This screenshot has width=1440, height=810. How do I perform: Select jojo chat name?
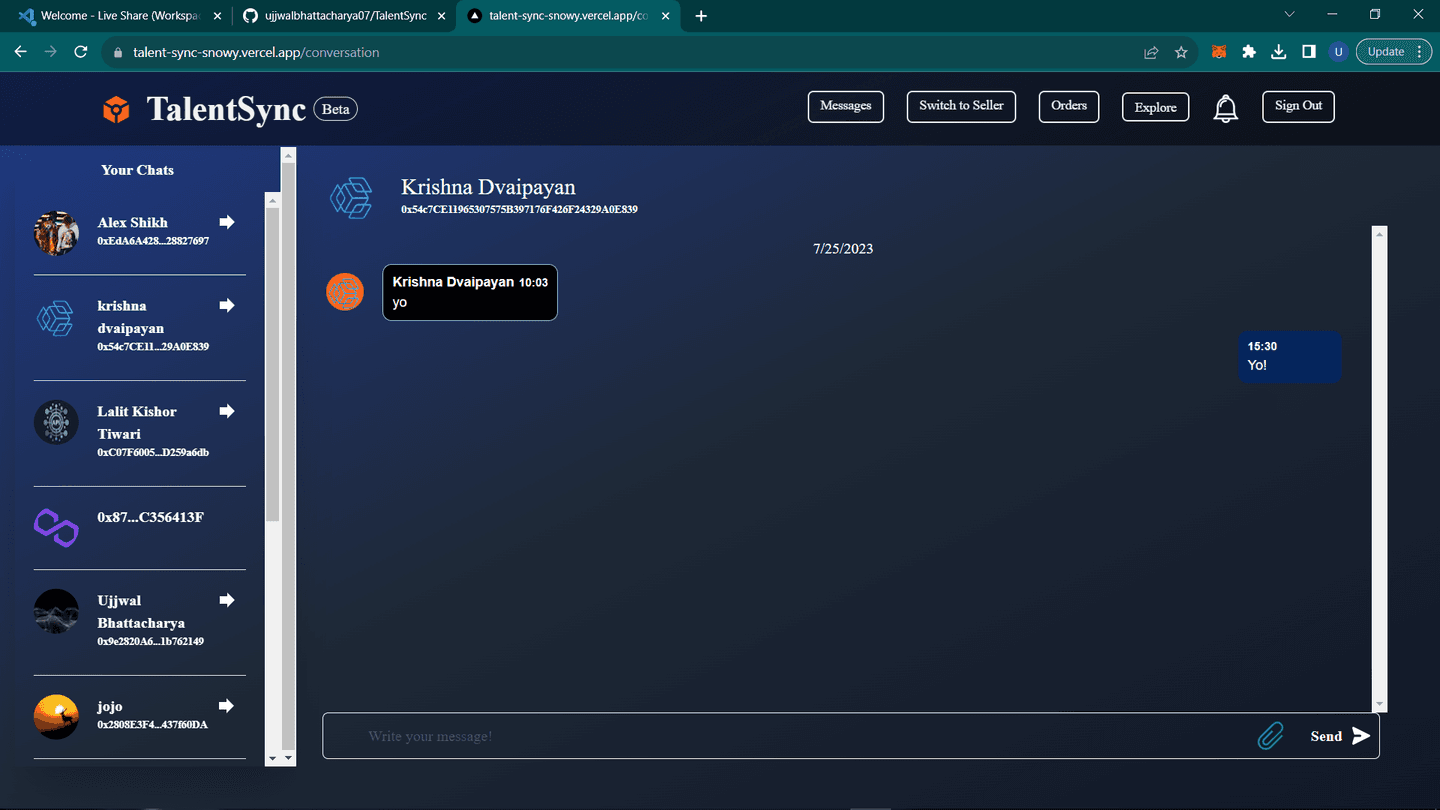point(110,706)
